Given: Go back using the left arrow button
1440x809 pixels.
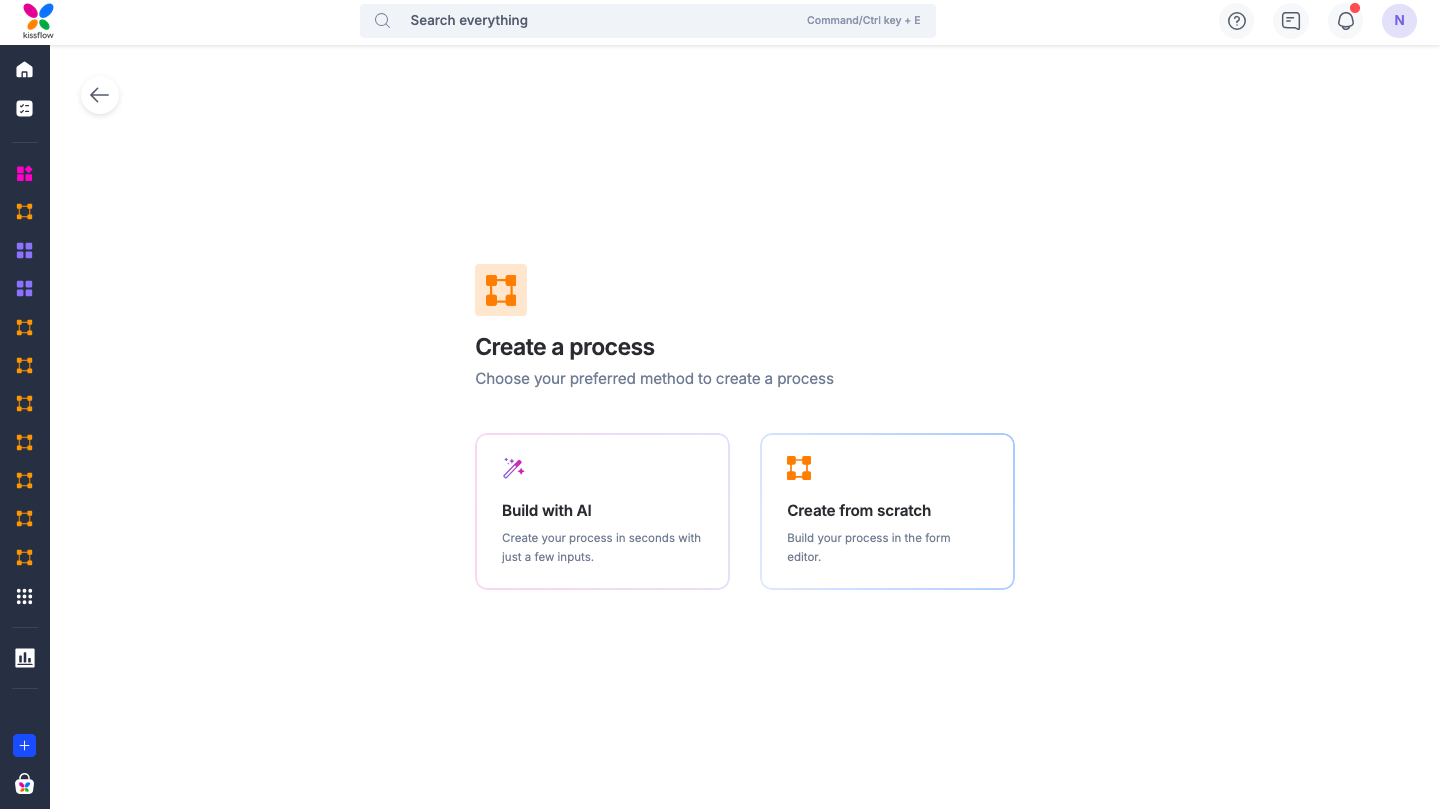Looking at the screenshot, I should coord(100,95).
